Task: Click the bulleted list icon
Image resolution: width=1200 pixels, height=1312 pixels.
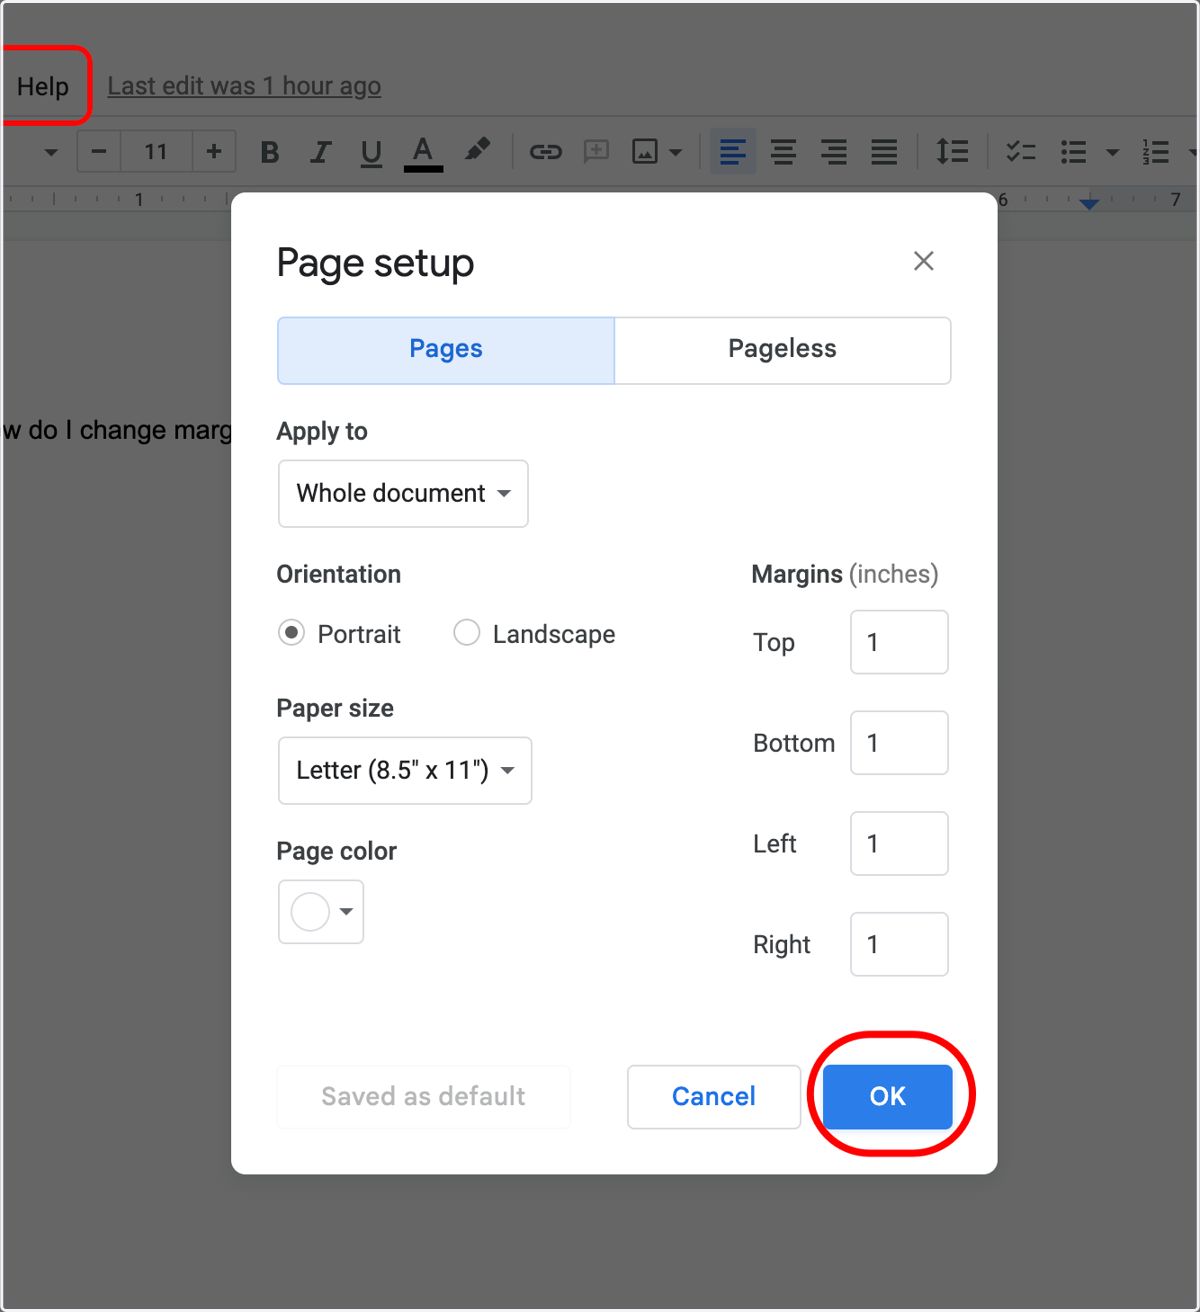Action: click(1074, 152)
